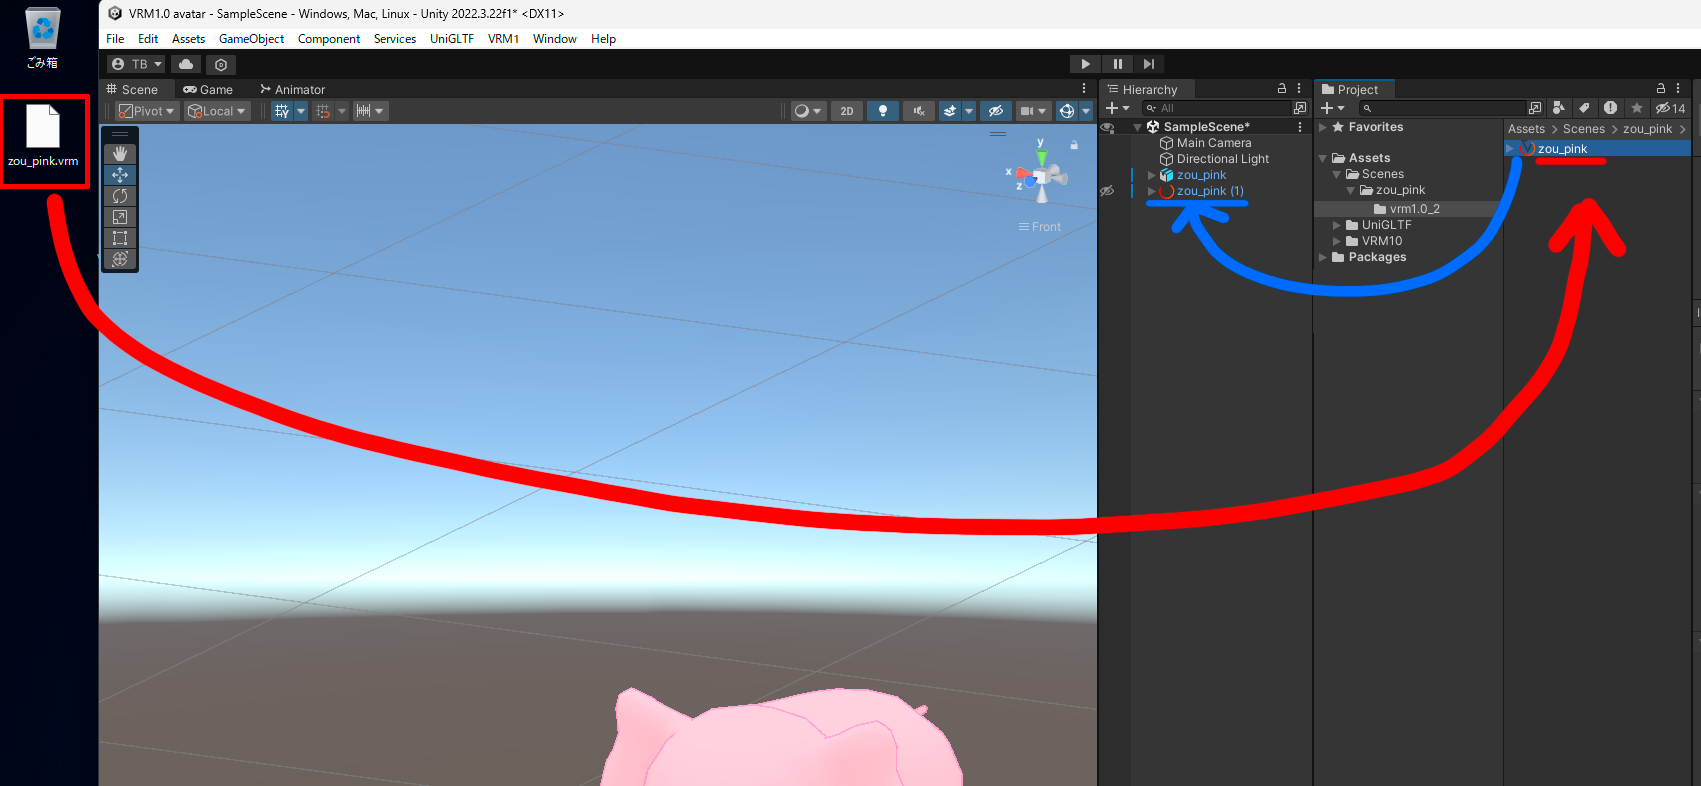Image resolution: width=1701 pixels, height=786 pixels.
Task: Toggle 2D view mode
Action: point(847,111)
